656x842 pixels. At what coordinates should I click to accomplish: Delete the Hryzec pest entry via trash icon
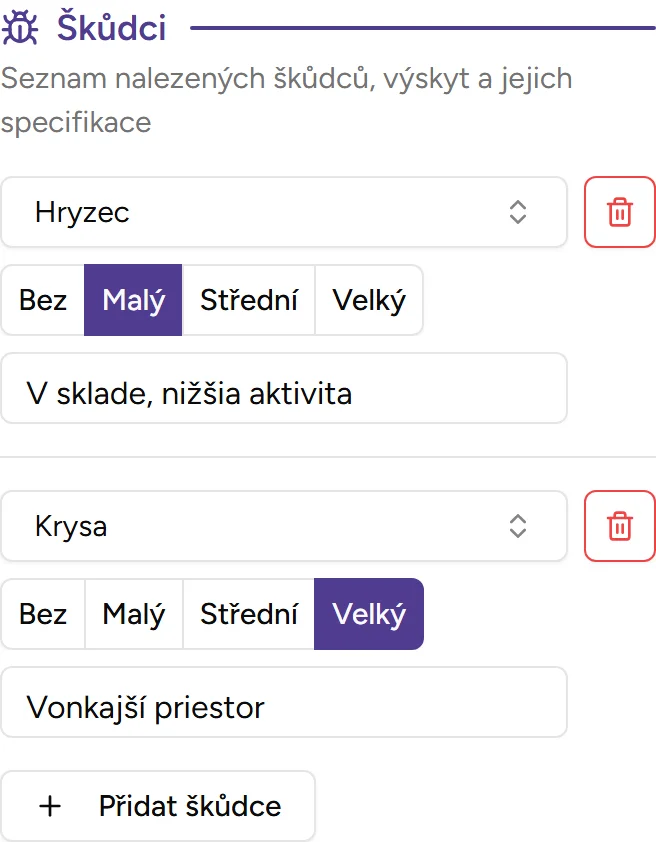click(620, 212)
